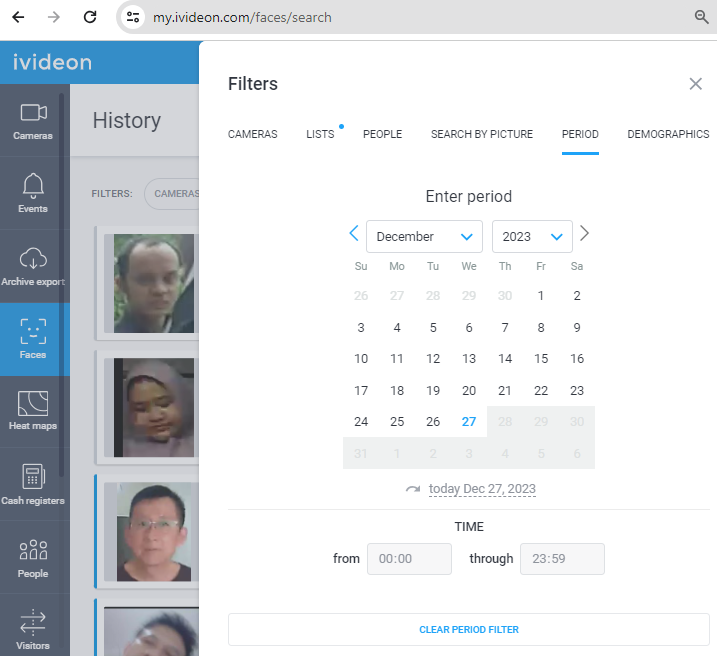Open the Cameras section in sidebar

(33, 121)
